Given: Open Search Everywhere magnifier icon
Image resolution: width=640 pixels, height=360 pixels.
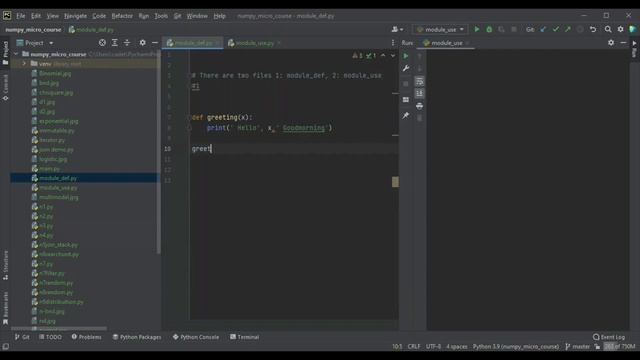Looking at the screenshot, I should click(x=608, y=29).
